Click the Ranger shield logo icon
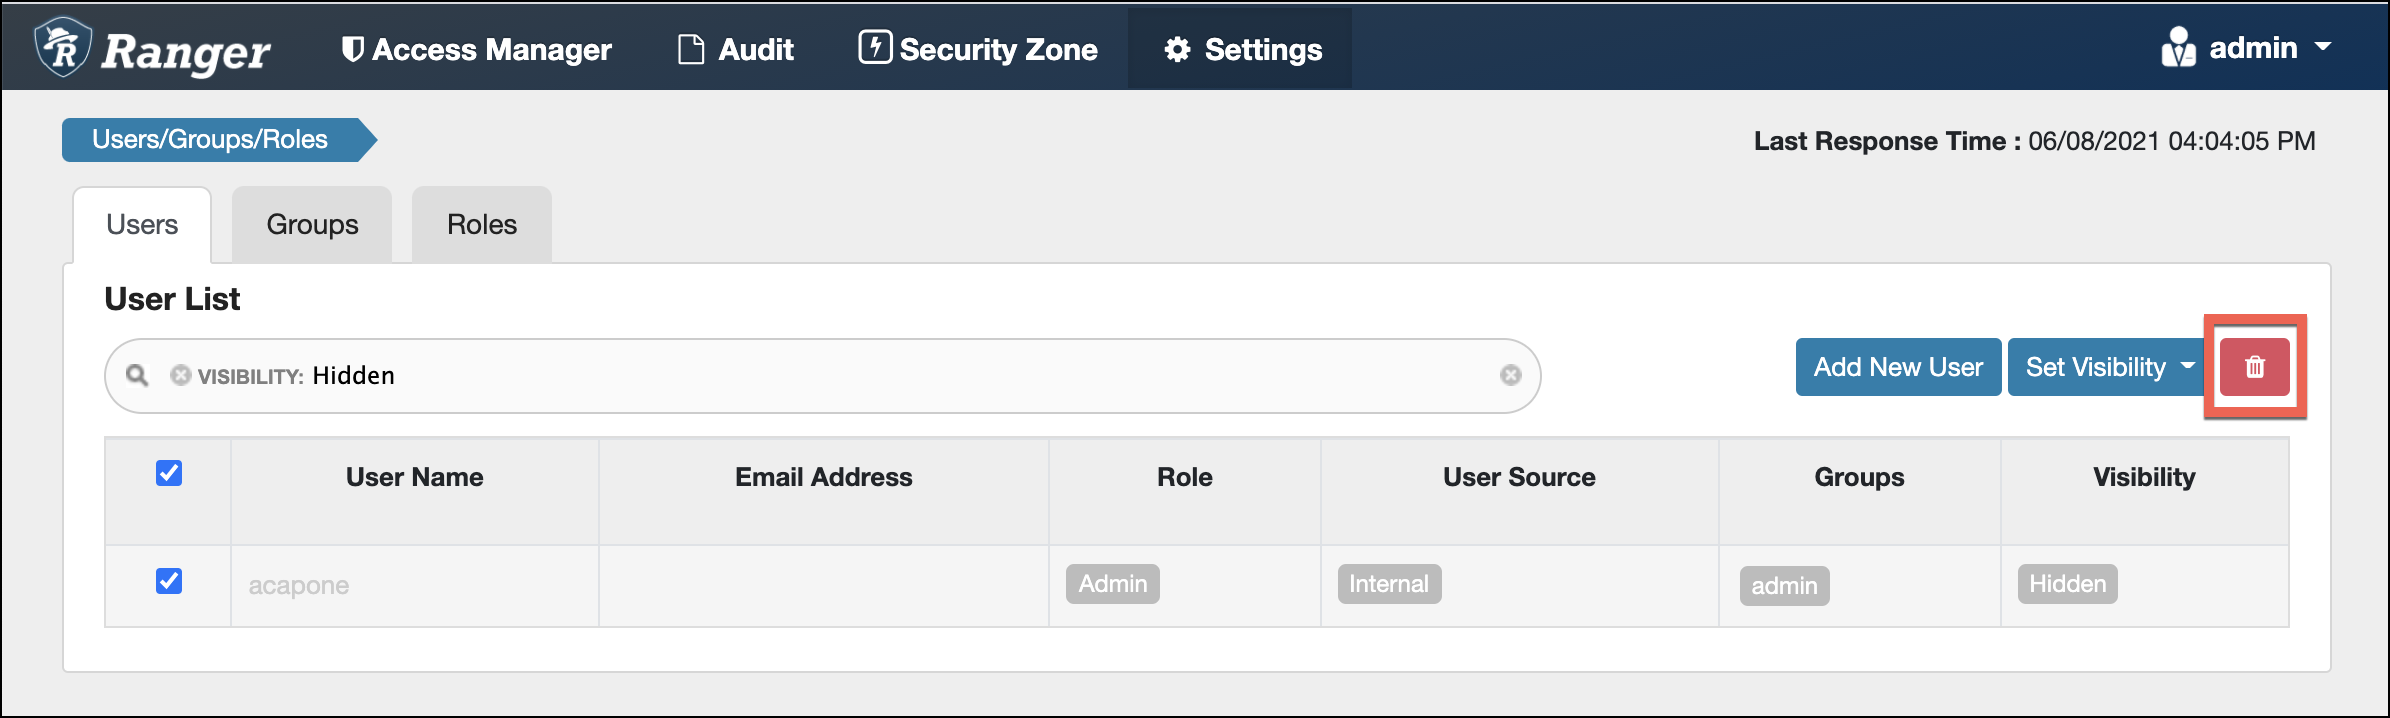Screen dimensions: 2390x718 pyautogui.click(x=63, y=47)
